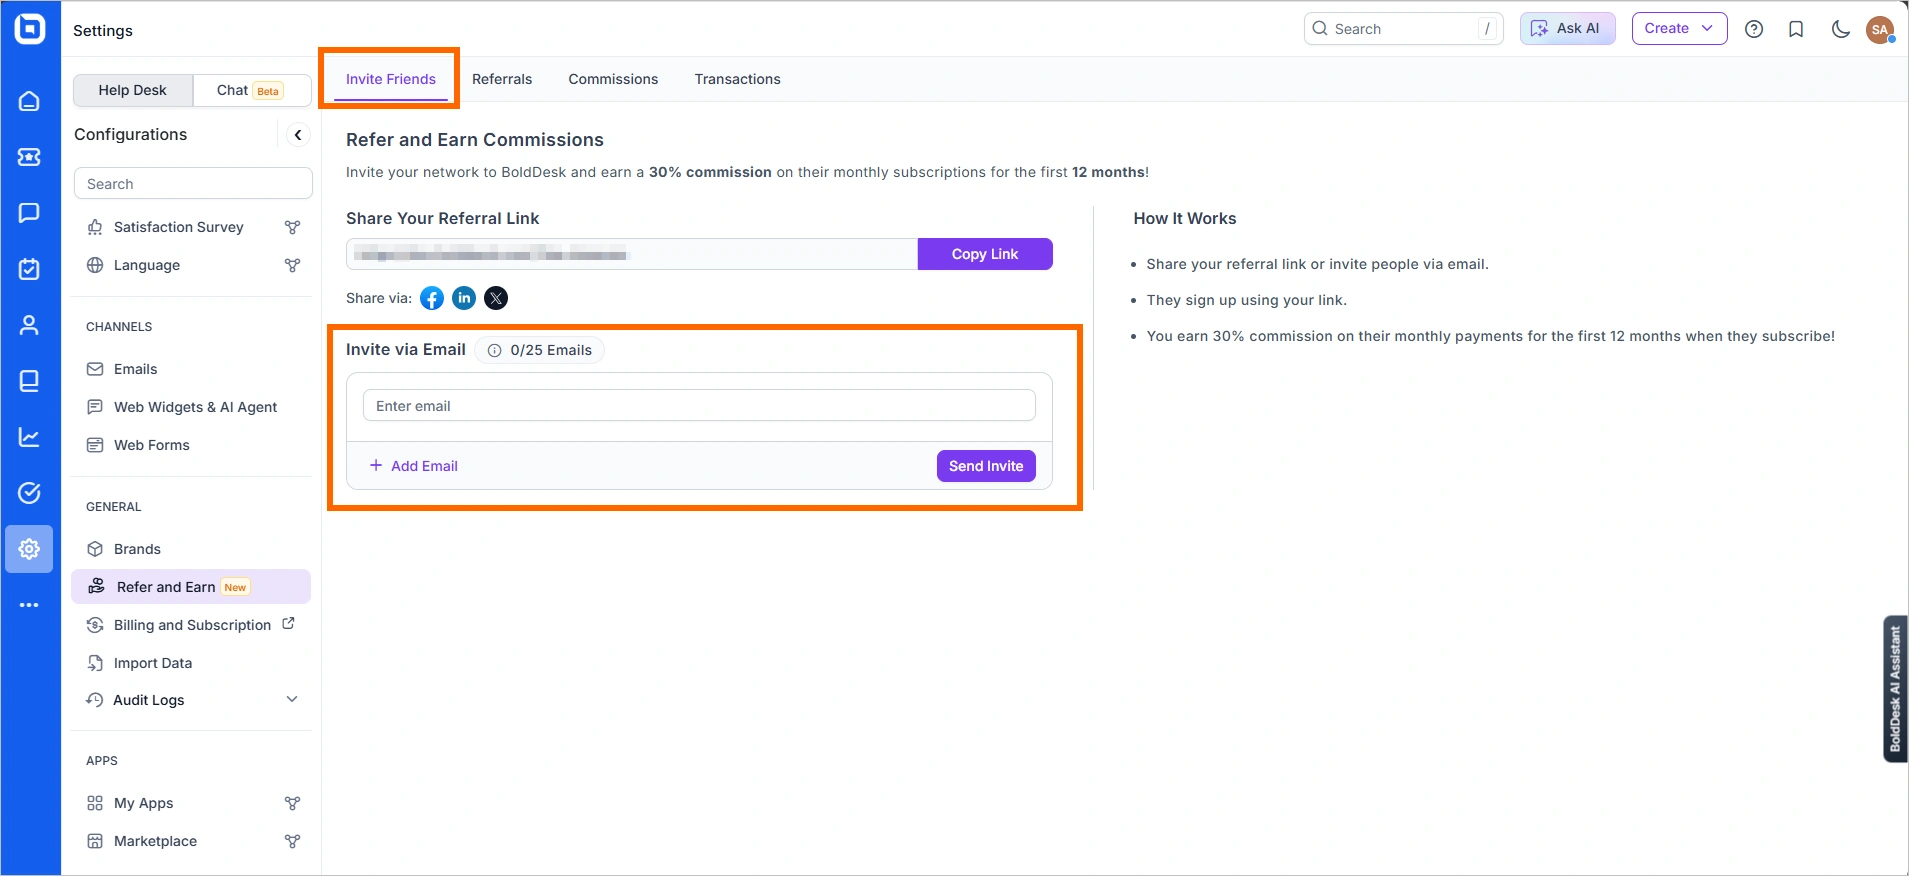Open the Satisfaction Survey item

191,227
